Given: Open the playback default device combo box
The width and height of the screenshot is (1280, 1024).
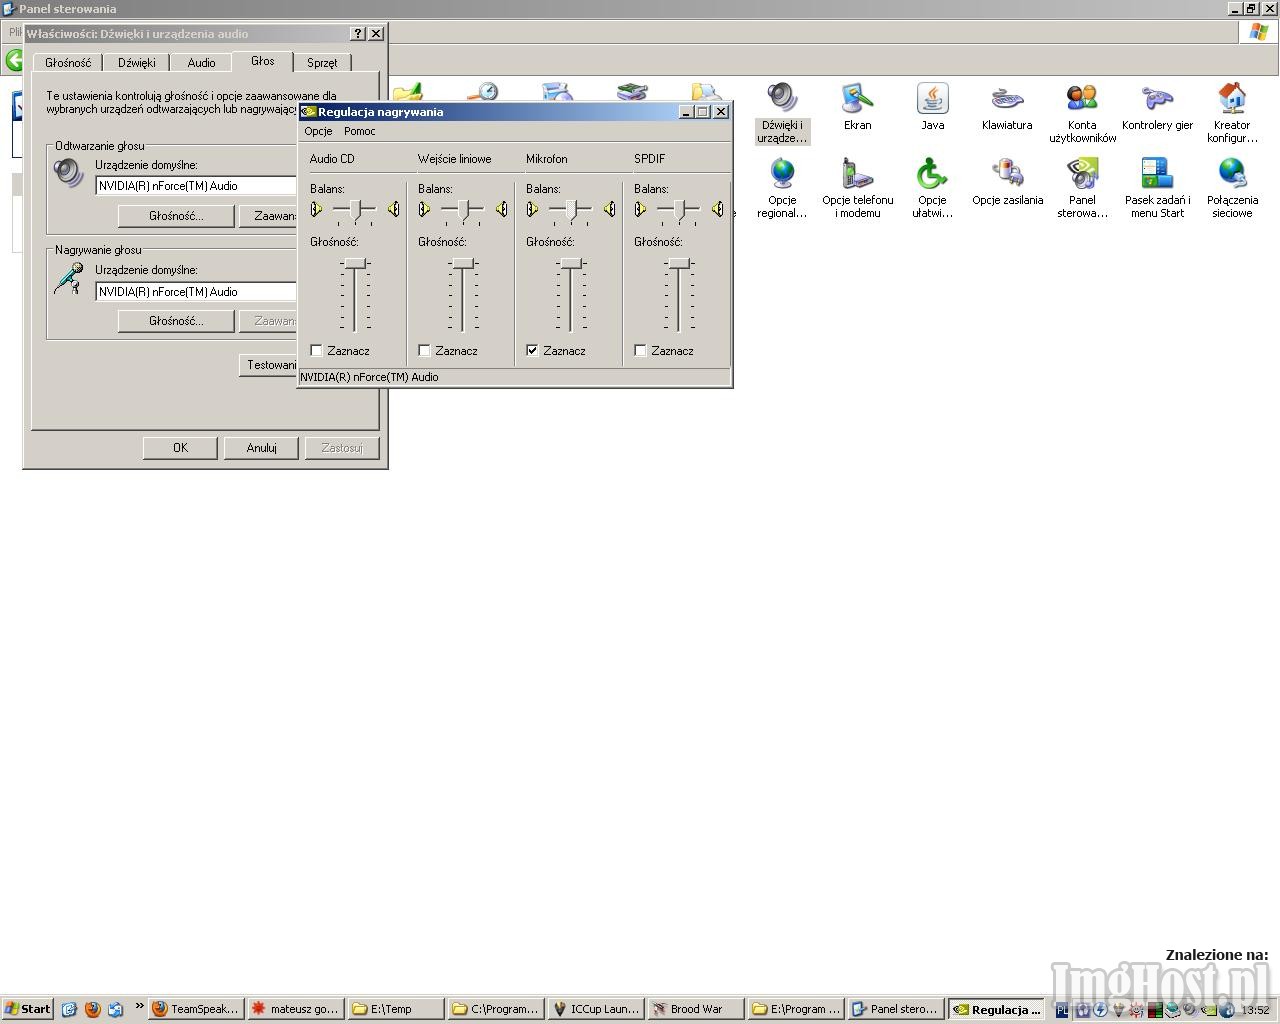Looking at the screenshot, I should point(196,186).
